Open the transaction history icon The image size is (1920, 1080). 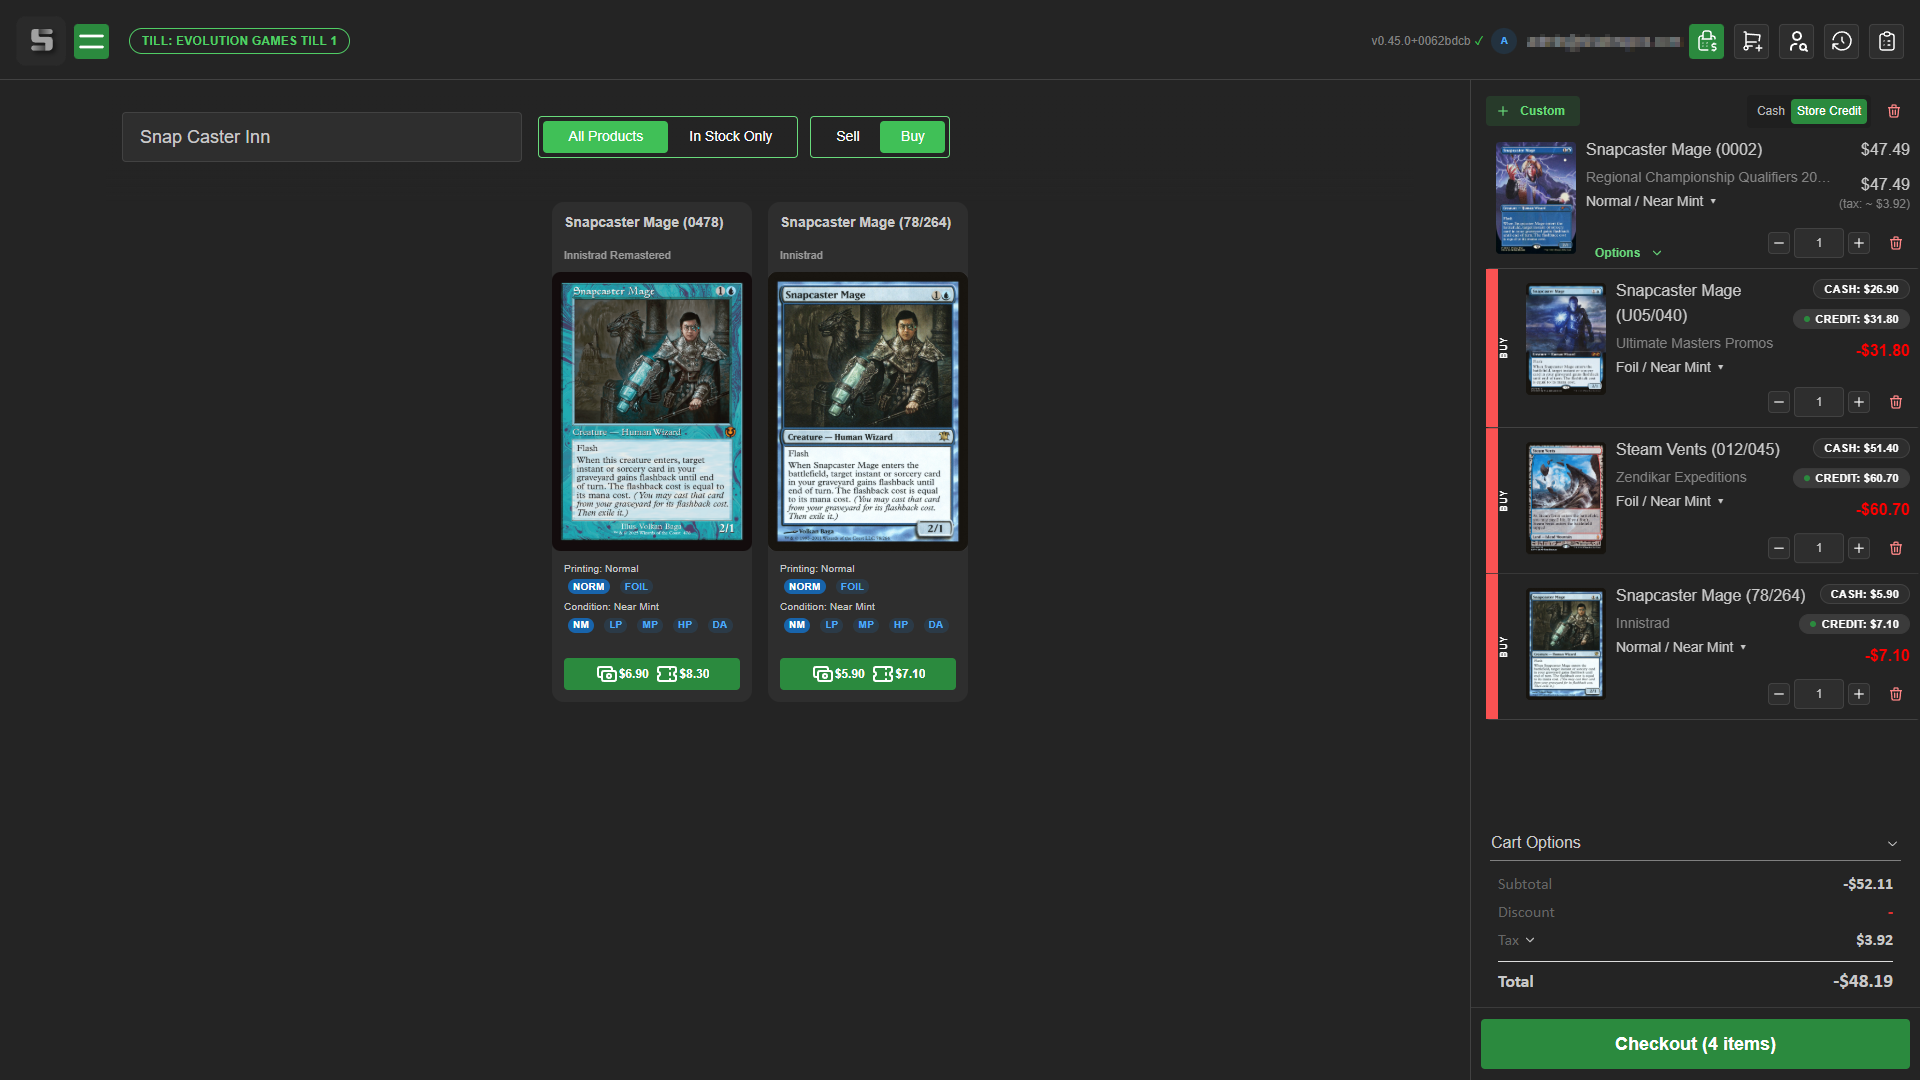pyautogui.click(x=1841, y=41)
